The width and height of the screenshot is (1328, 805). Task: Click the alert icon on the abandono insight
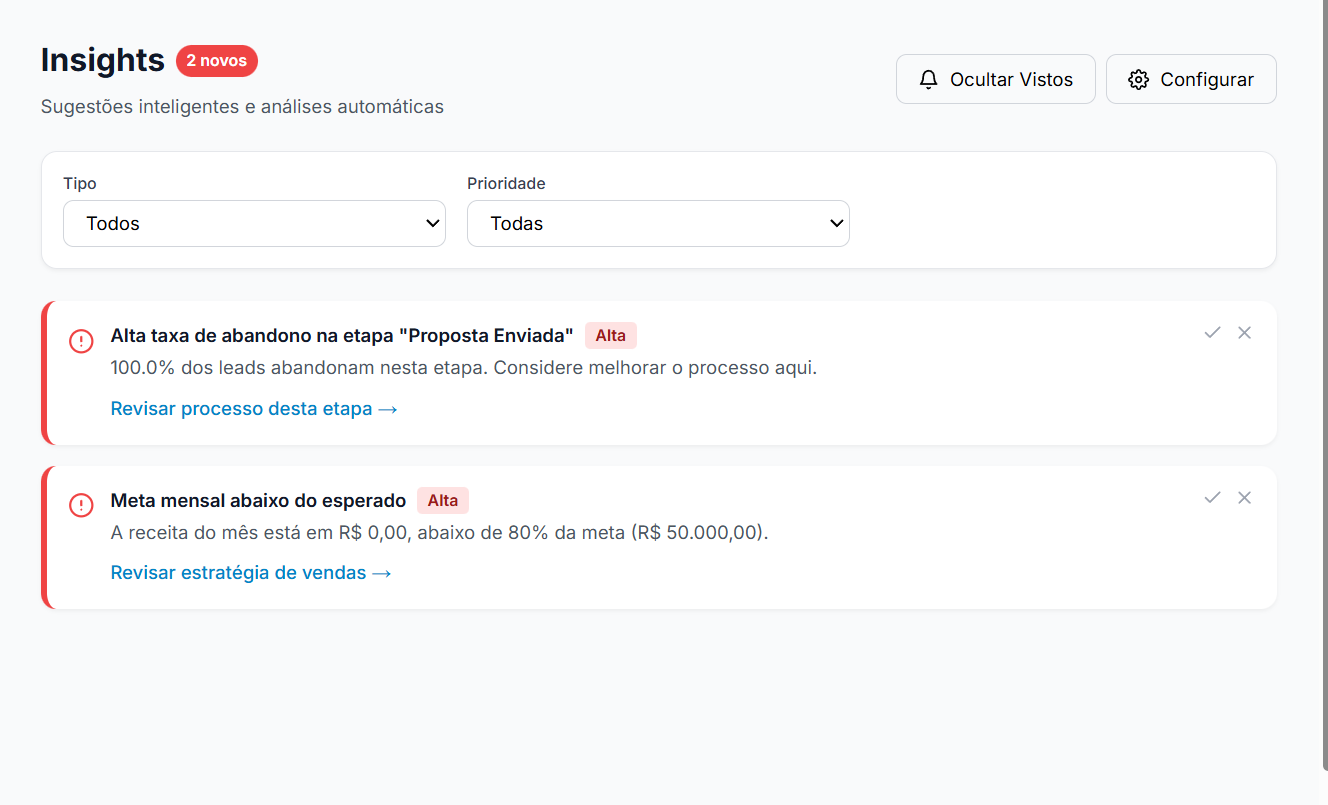click(x=81, y=341)
